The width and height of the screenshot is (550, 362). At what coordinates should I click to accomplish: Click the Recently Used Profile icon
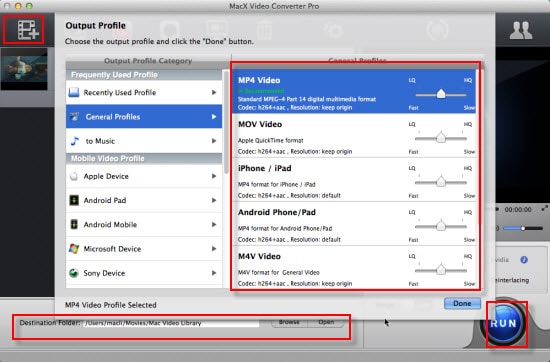[74, 92]
